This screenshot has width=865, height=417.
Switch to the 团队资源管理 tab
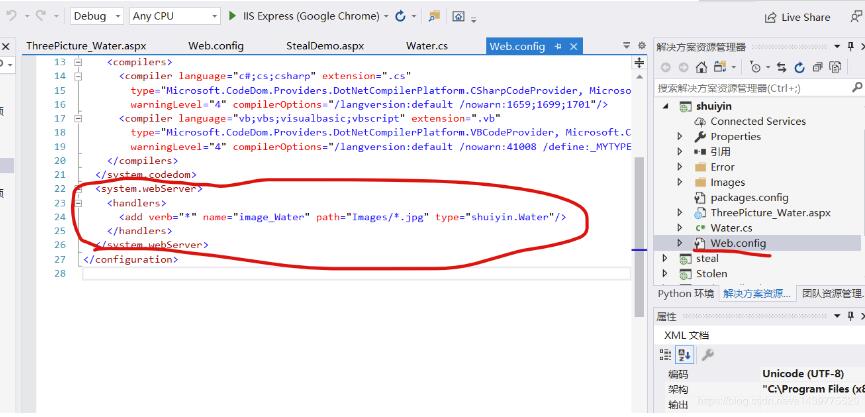click(832, 293)
